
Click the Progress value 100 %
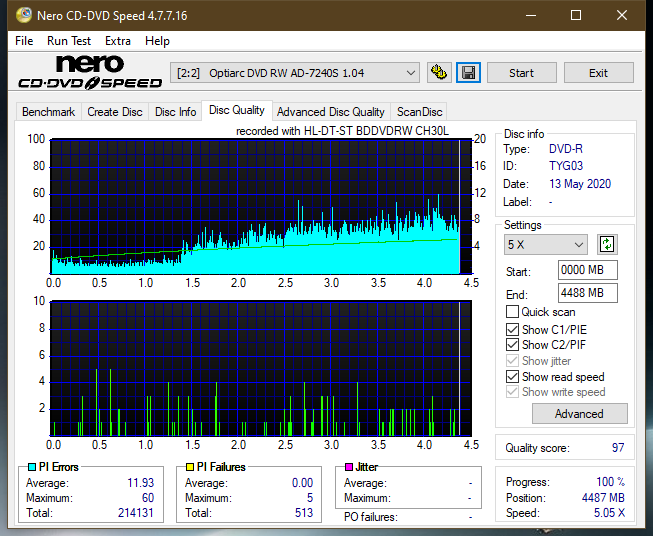pos(611,482)
